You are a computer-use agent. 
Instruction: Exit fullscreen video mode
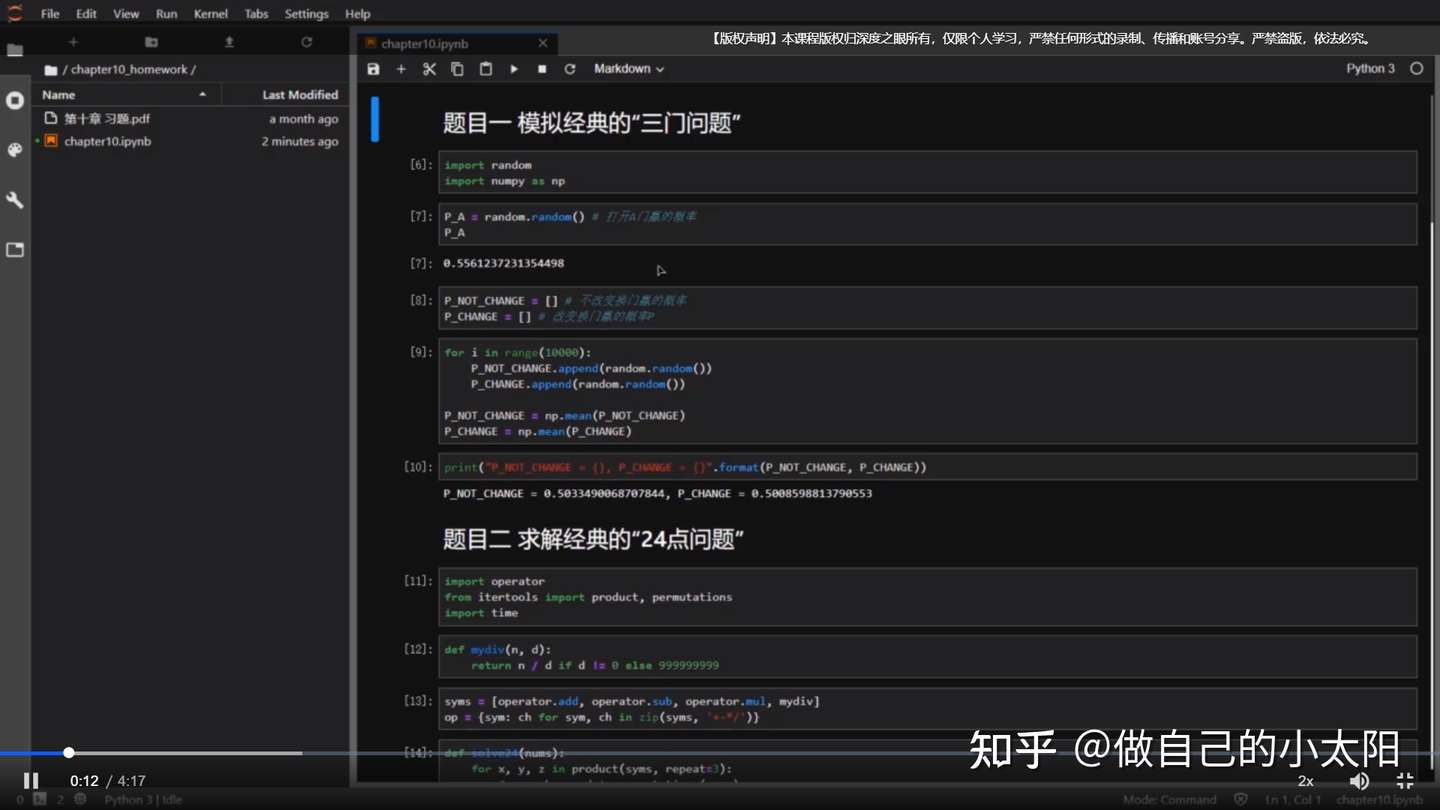pos(1405,781)
